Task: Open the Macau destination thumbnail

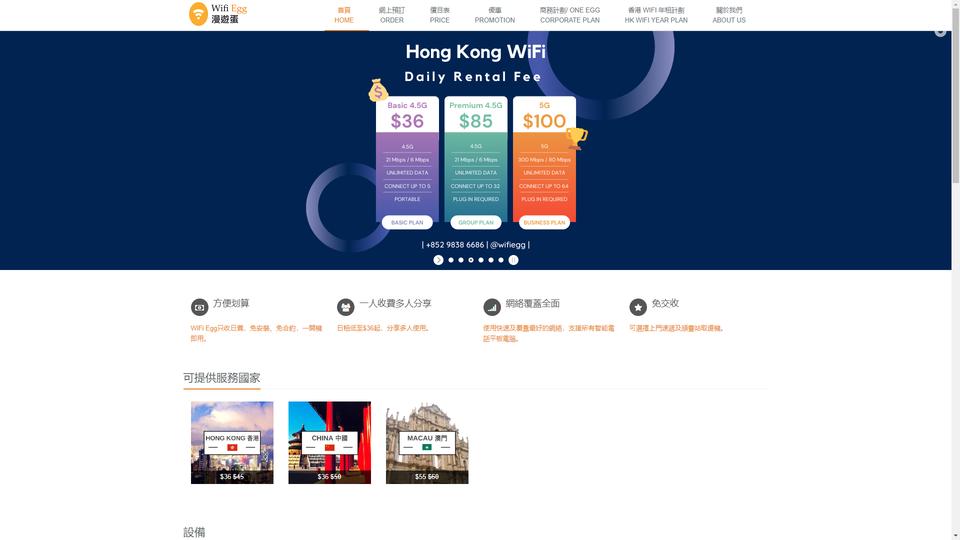Action: click(427, 443)
